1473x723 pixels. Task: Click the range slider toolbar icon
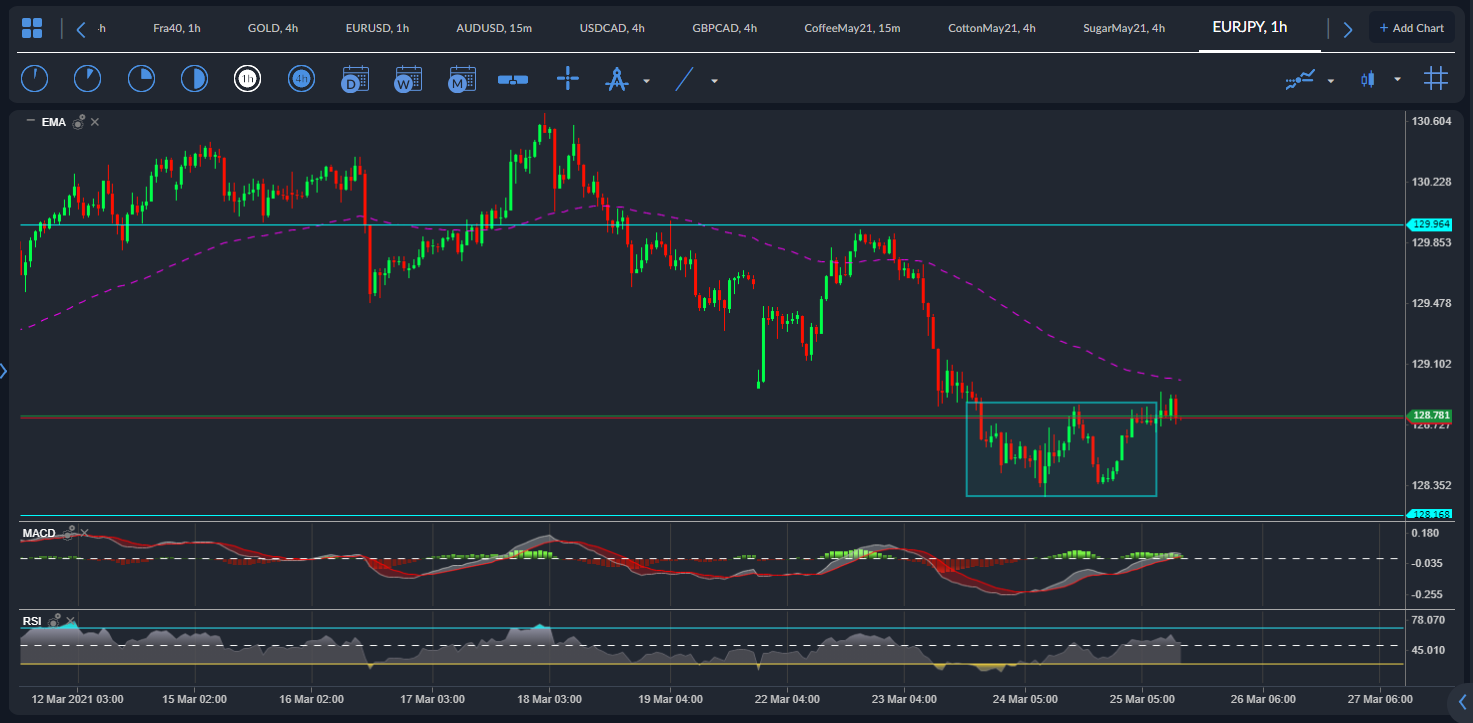click(513, 78)
